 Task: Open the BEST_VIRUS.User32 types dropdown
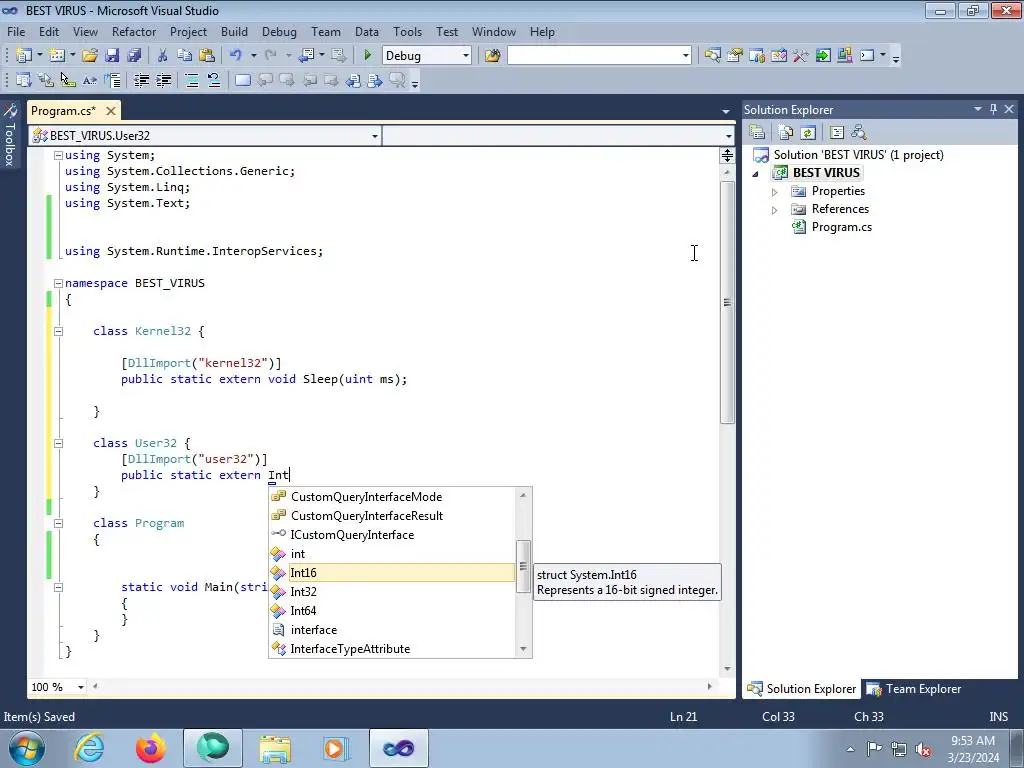coord(375,136)
